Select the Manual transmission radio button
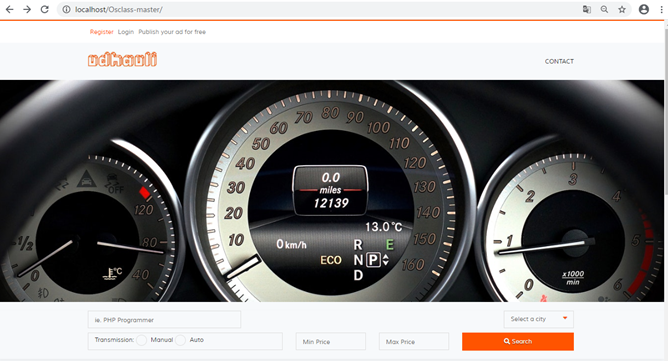The width and height of the screenshot is (668, 361). pyautogui.click(x=142, y=340)
